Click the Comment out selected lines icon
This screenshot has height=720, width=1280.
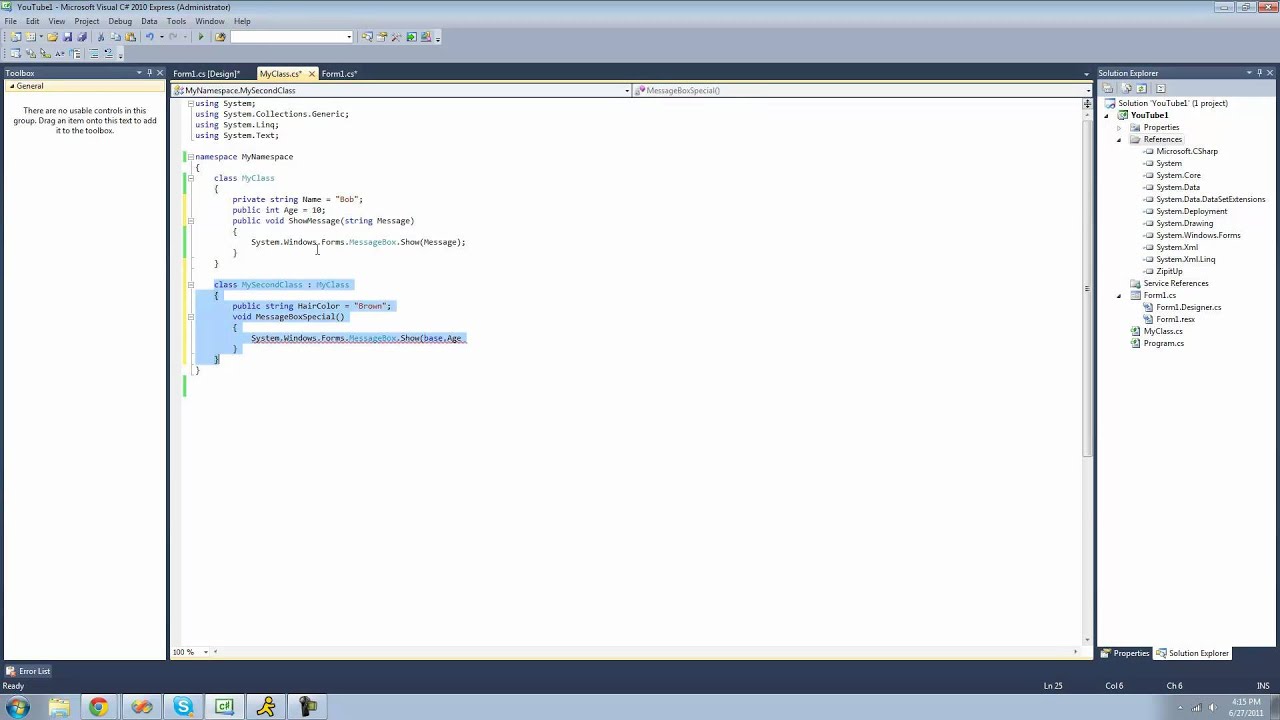click(x=94, y=53)
